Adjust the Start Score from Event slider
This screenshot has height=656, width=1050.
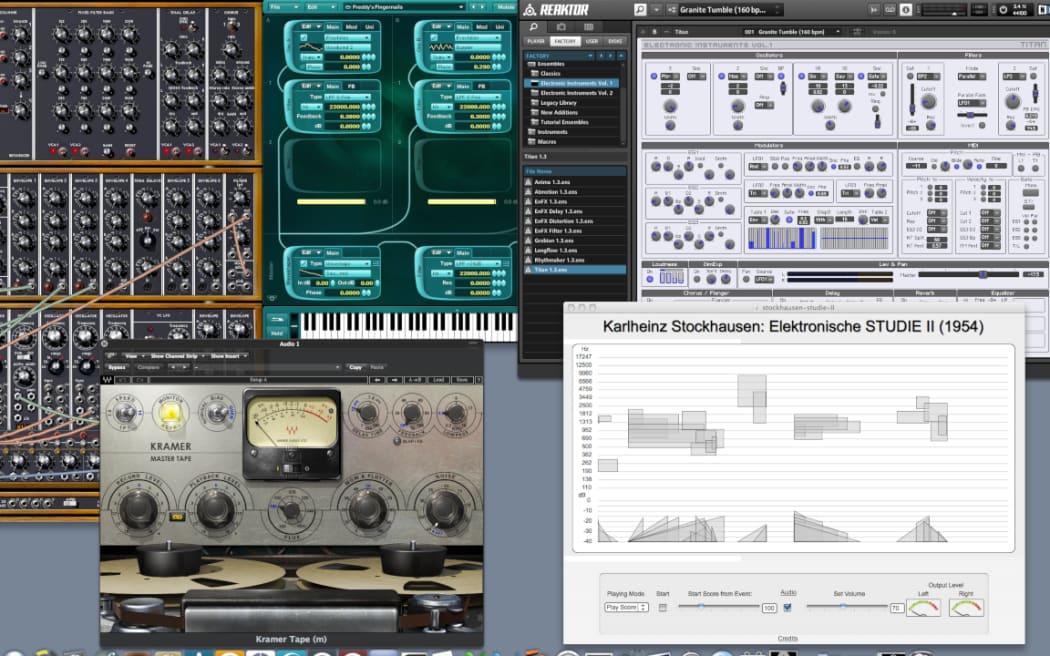click(x=719, y=606)
